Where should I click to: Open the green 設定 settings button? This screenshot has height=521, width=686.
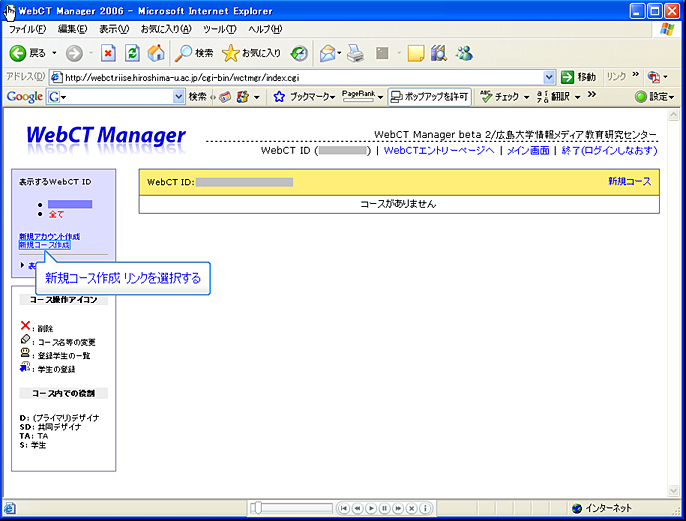click(x=654, y=97)
